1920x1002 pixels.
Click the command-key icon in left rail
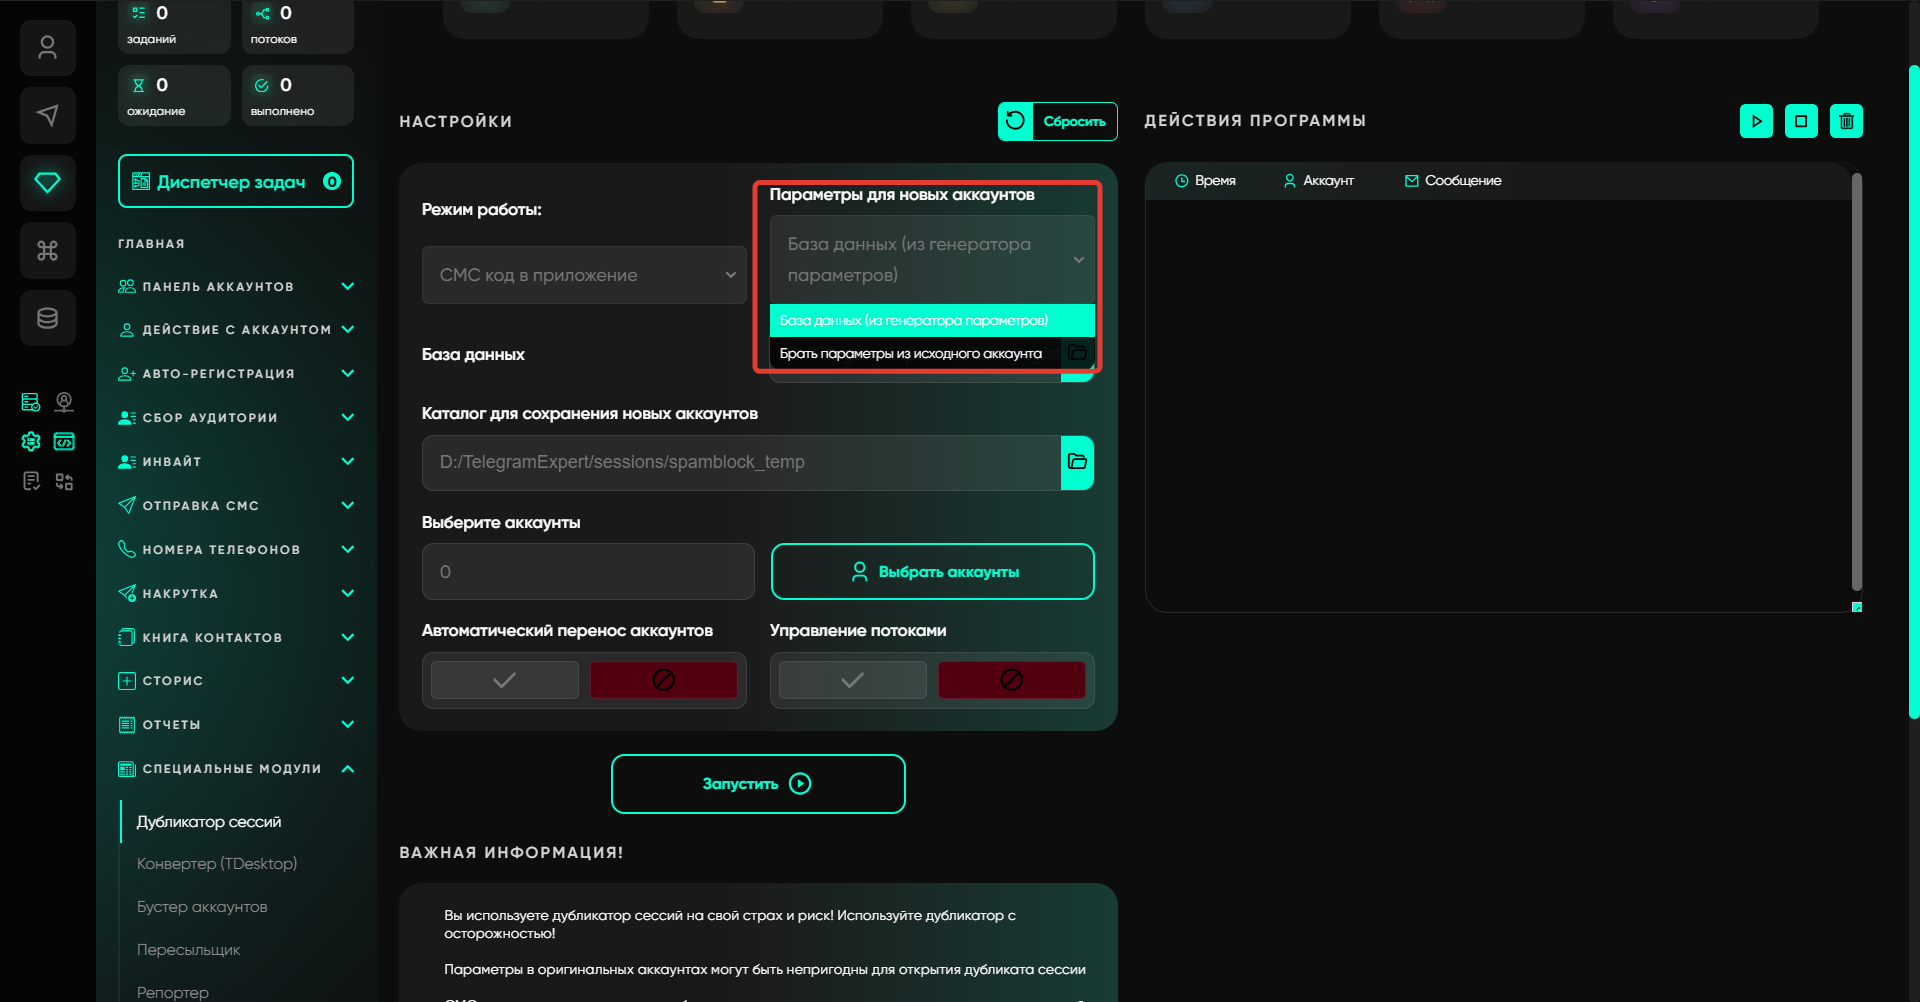47,250
